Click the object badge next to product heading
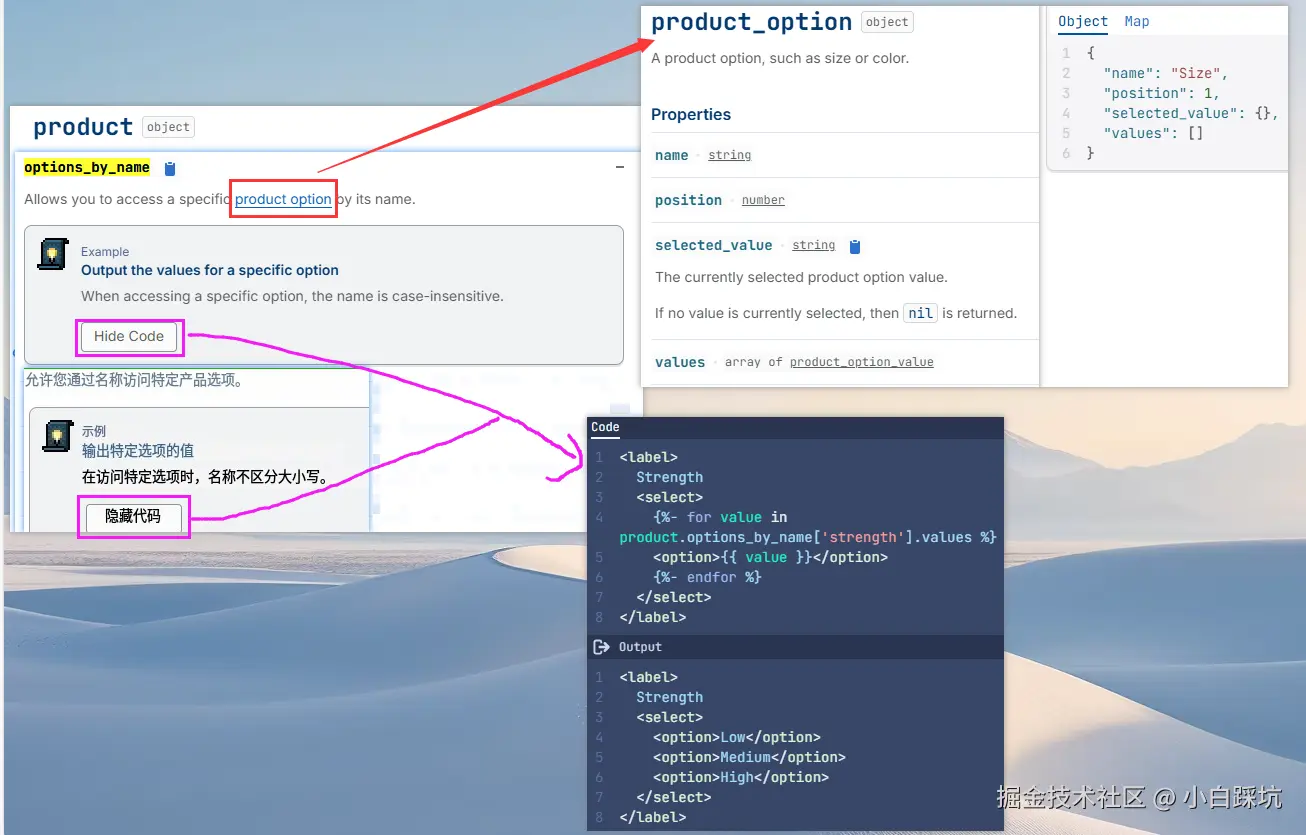This screenshot has width=1306, height=835. [x=168, y=127]
